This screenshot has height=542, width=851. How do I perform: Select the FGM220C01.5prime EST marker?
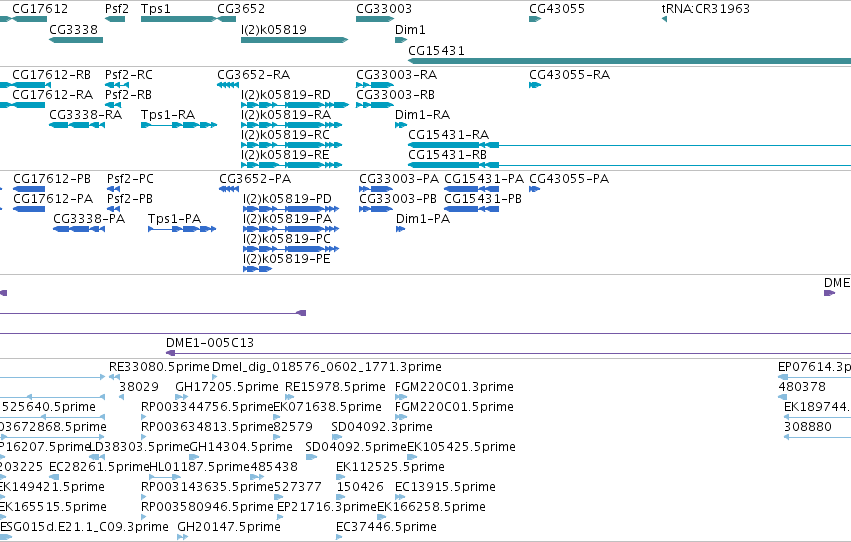tap(401, 417)
